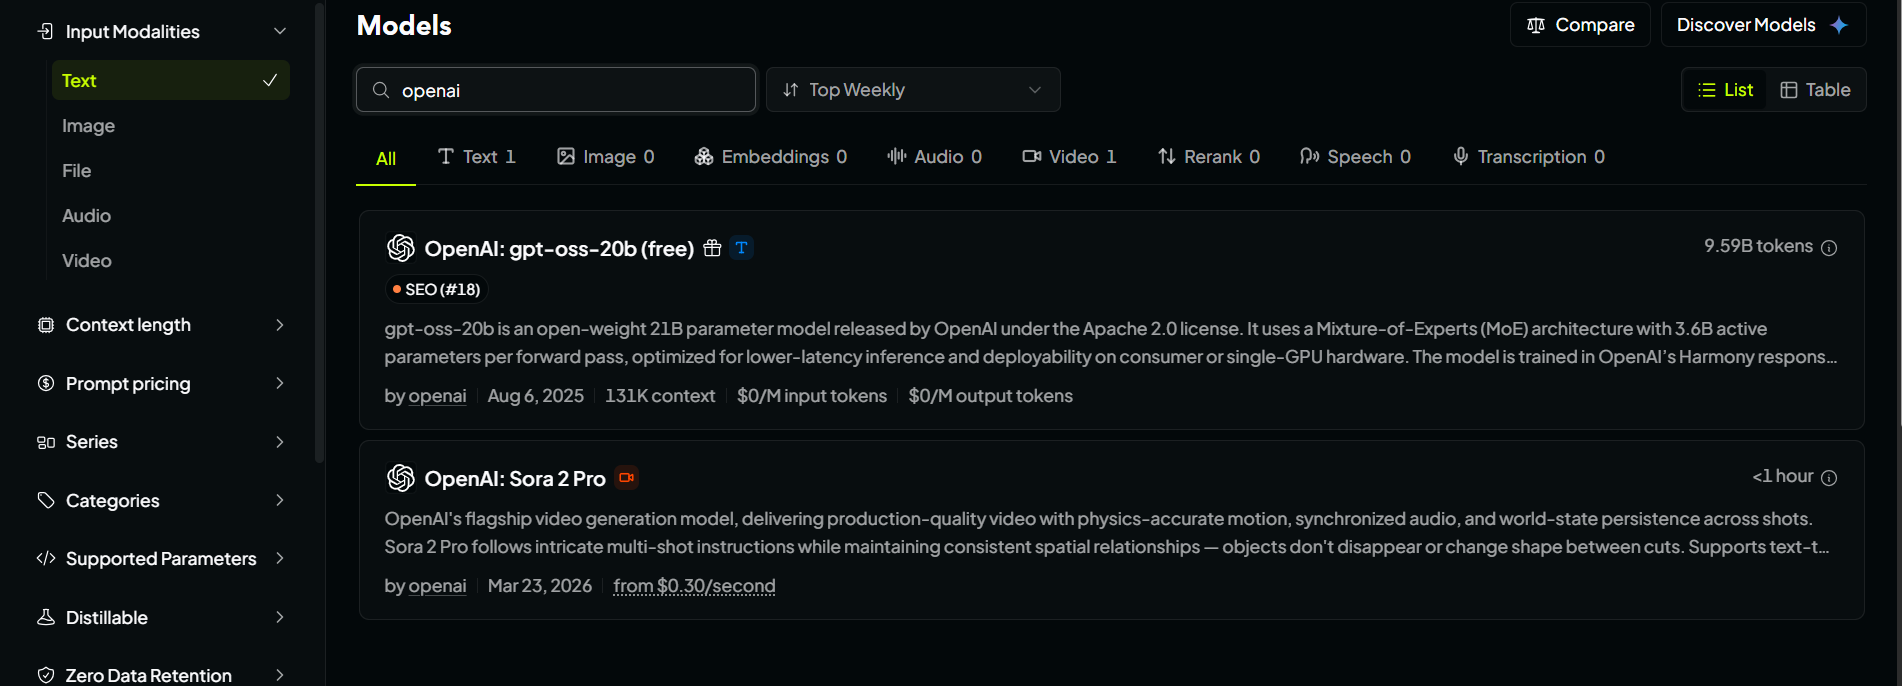Screen dimensions: 1902x686
Task: Switch to the Video 1 tab
Action: click(x=1069, y=157)
